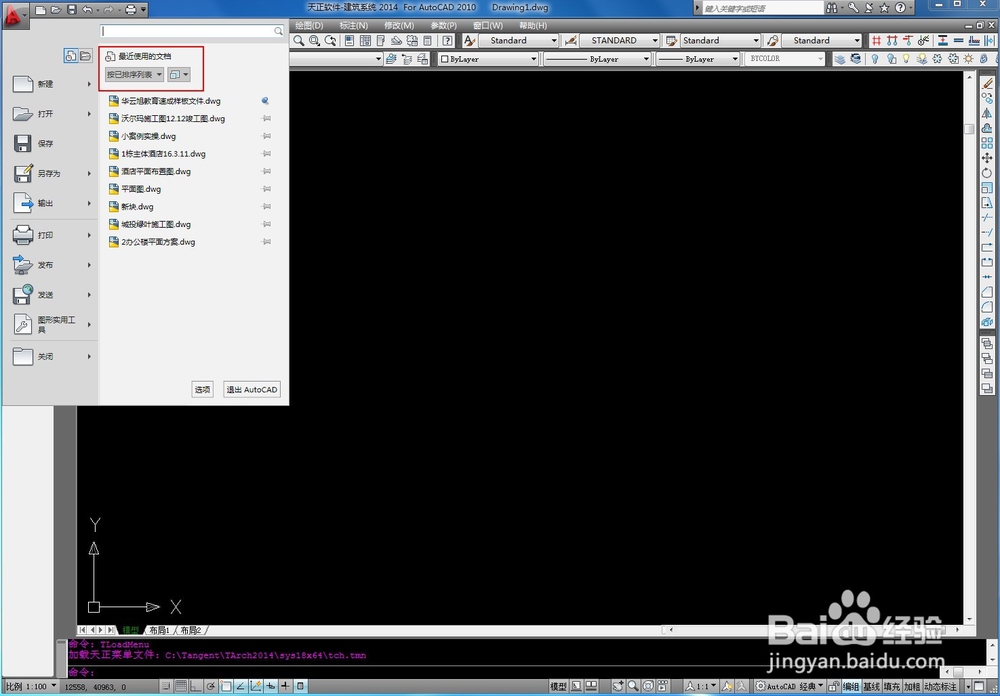This screenshot has height=696, width=1000.
Task: Select the Rotate tool in right toolbar
Action: [x=987, y=173]
